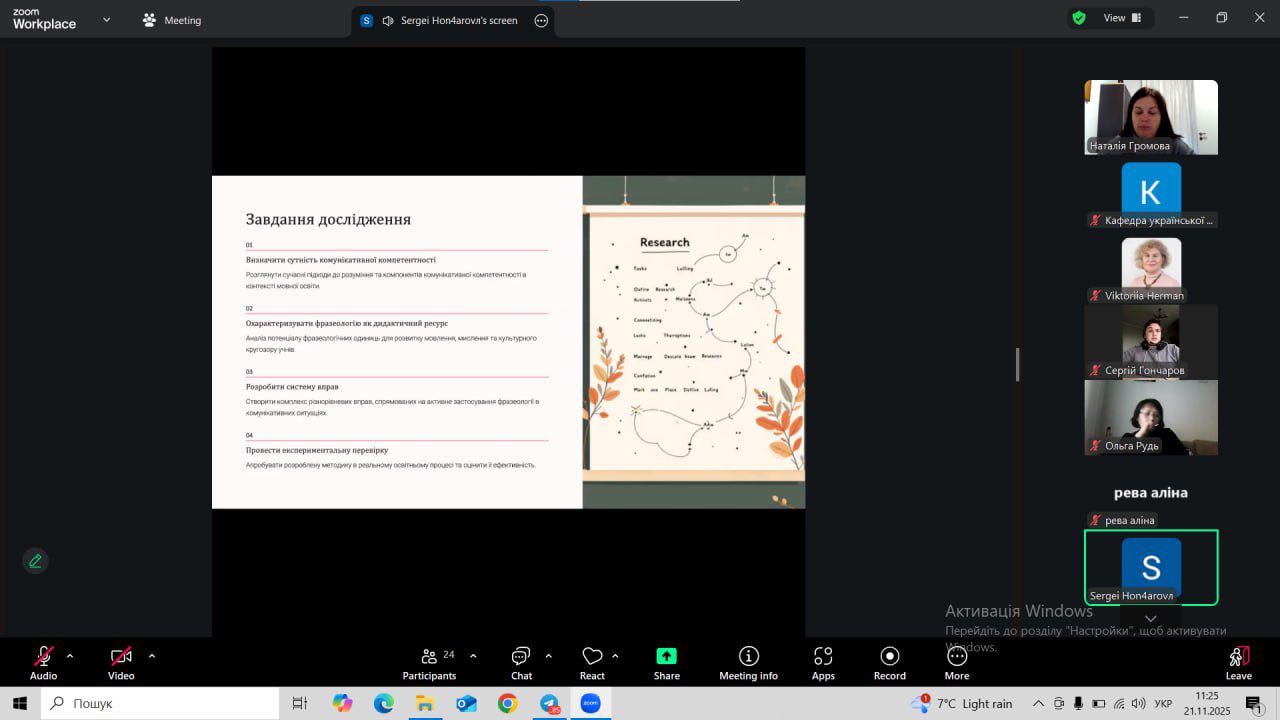Screen dimensions: 1280x720
Task: Open Meeting info
Action: coord(748,662)
